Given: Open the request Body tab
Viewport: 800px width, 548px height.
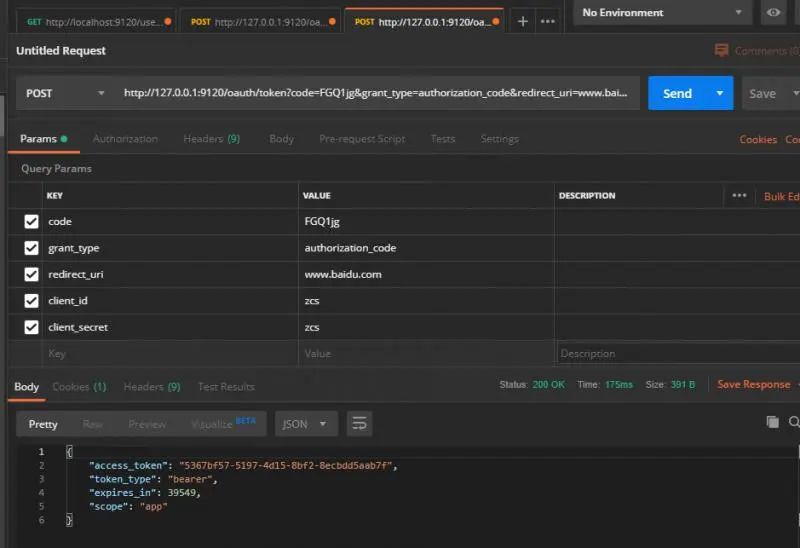Looking at the screenshot, I should coord(281,139).
